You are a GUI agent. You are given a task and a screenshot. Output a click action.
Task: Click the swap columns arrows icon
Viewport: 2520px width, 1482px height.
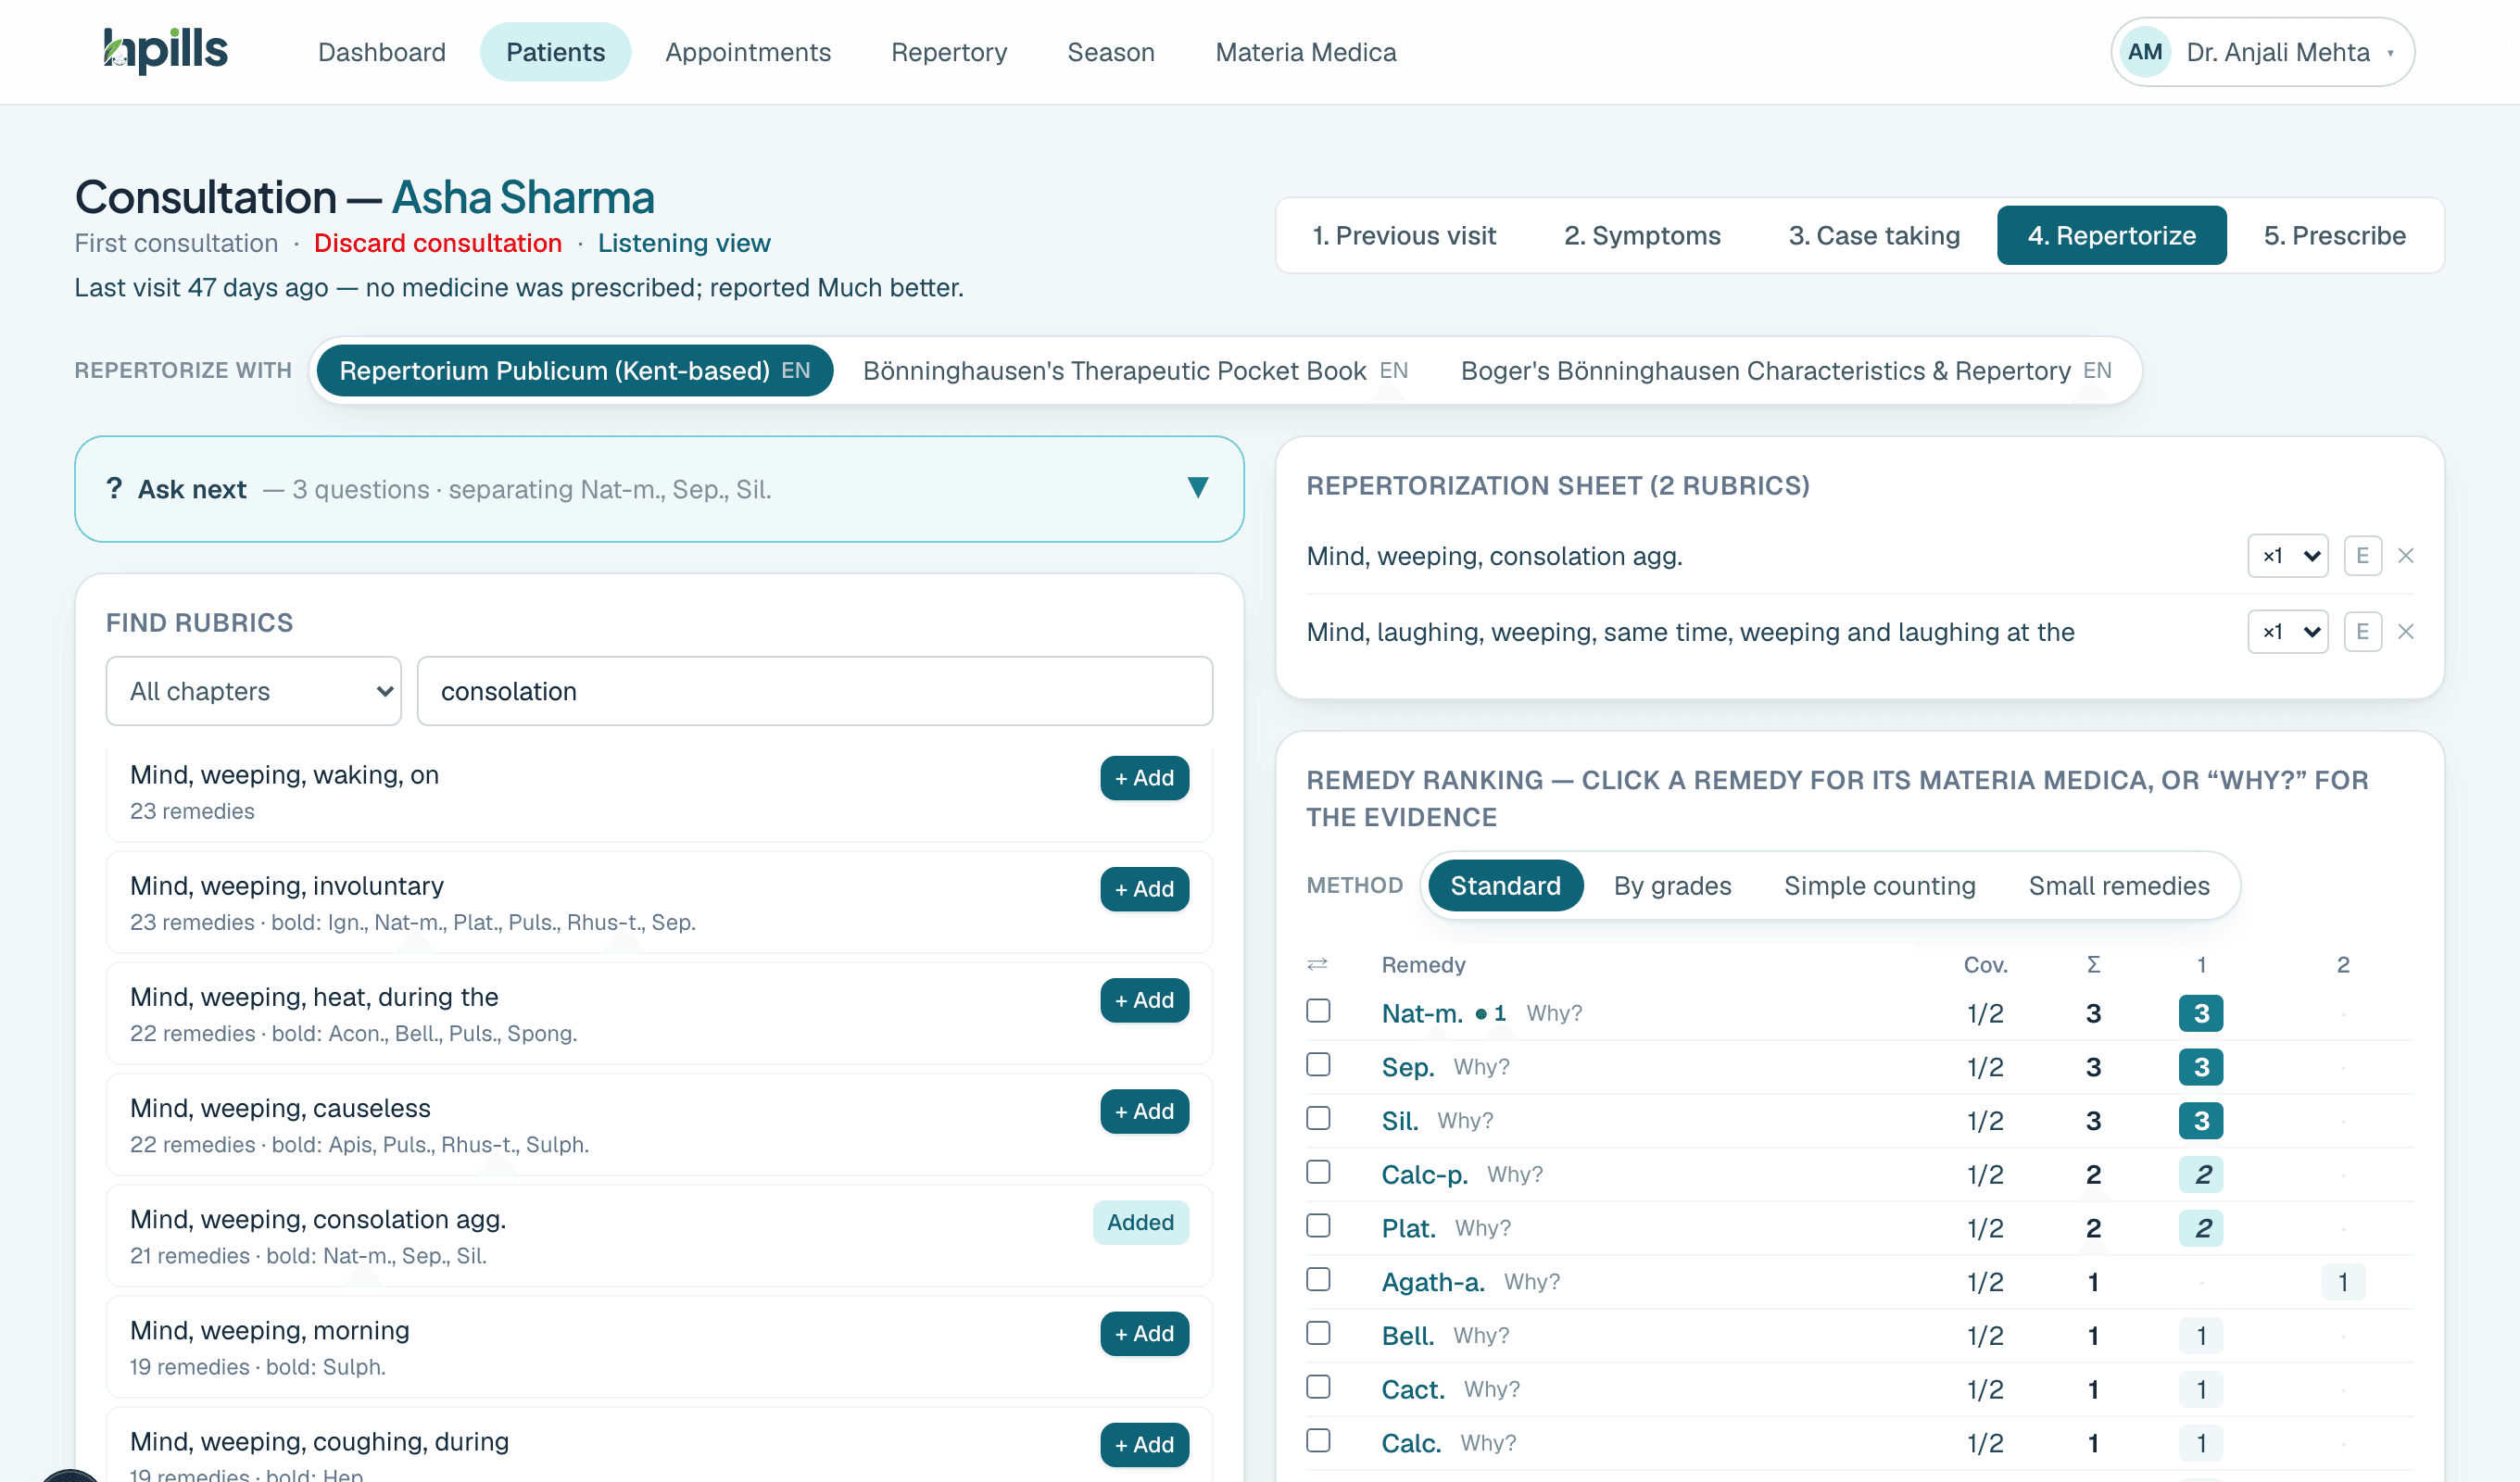[x=1318, y=964]
